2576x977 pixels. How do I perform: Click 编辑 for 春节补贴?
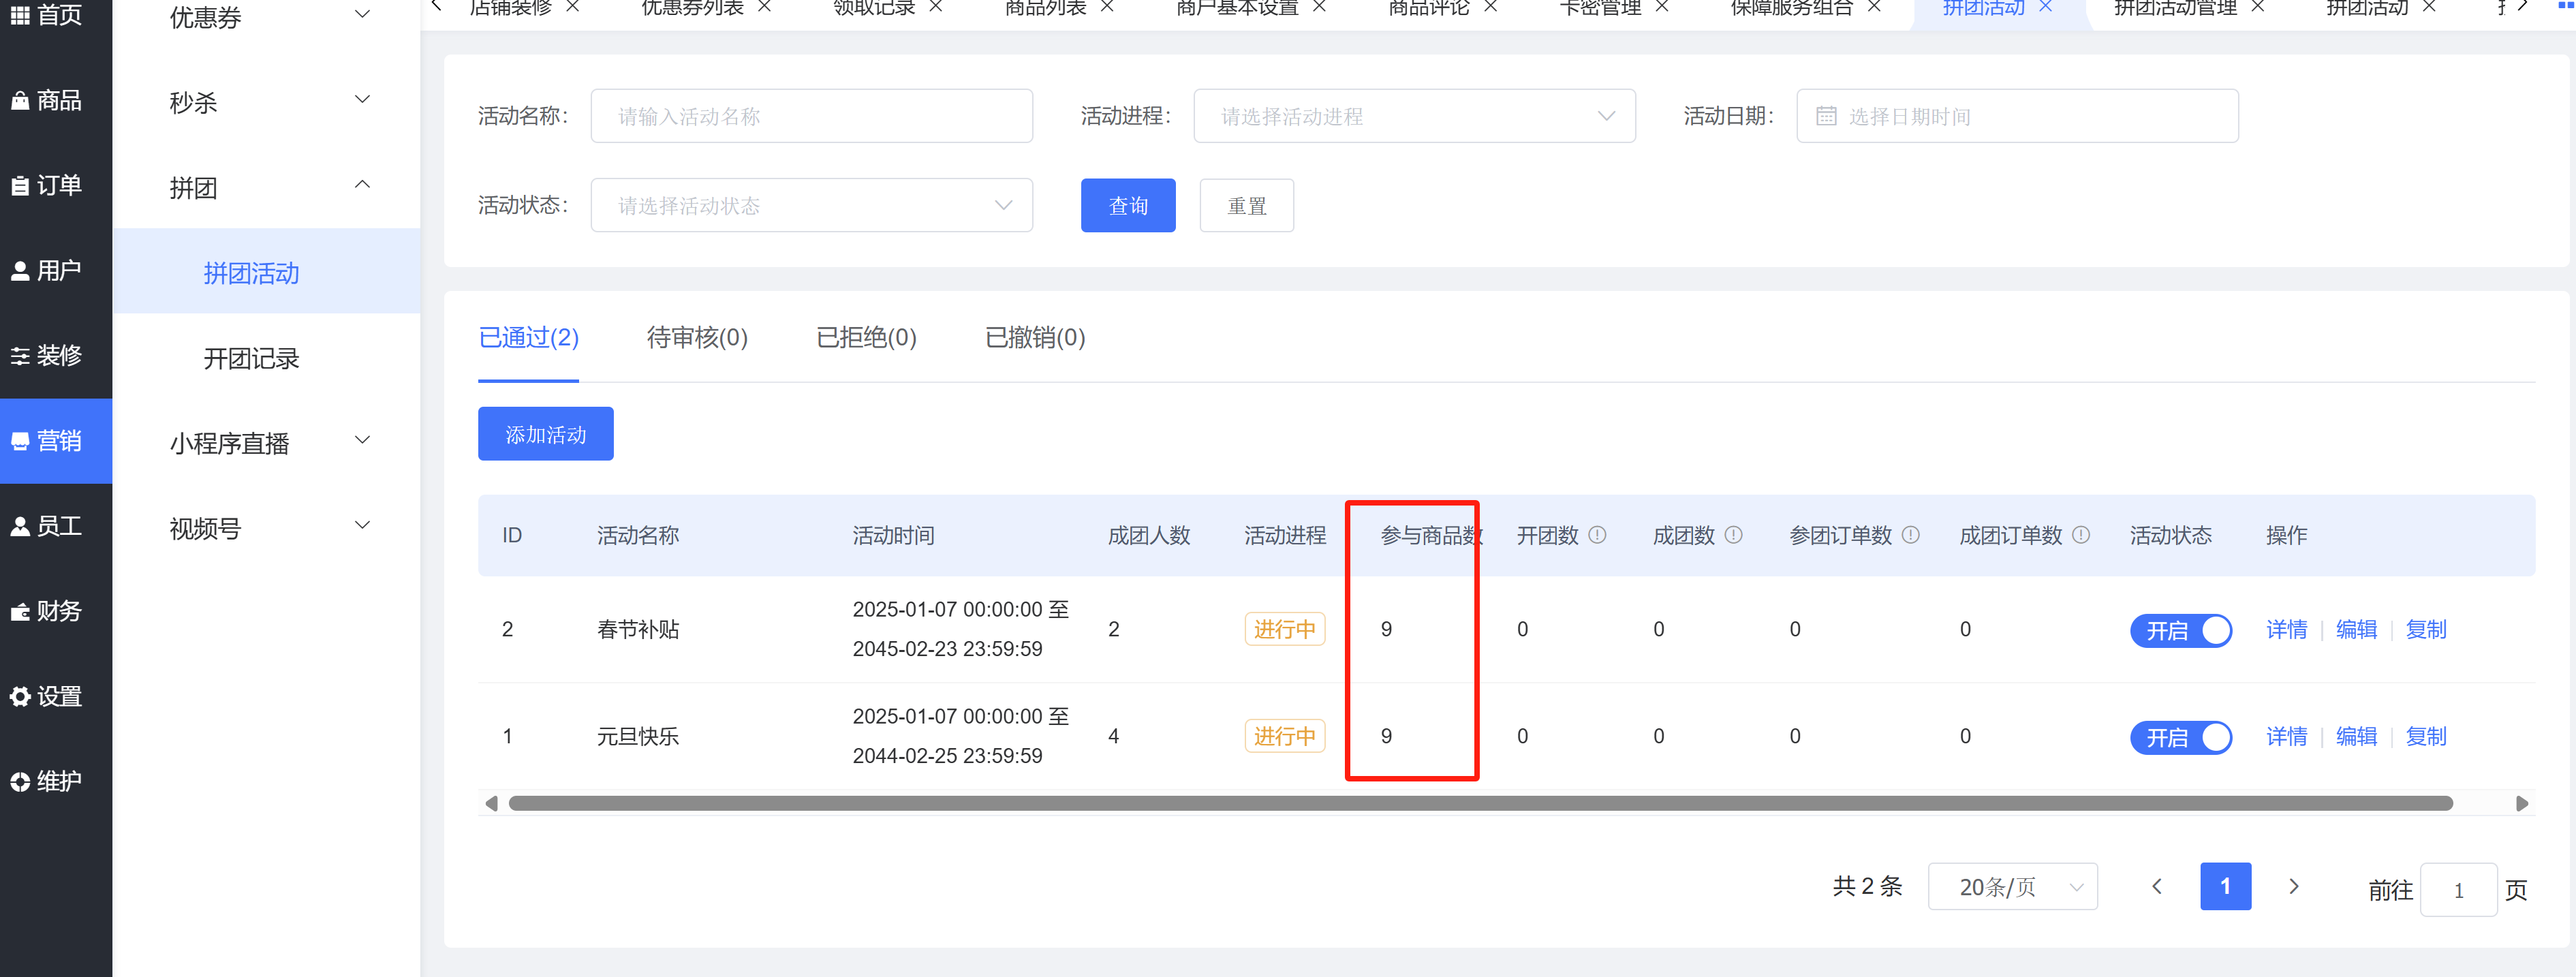pyautogui.click(x=2356, y=630)
